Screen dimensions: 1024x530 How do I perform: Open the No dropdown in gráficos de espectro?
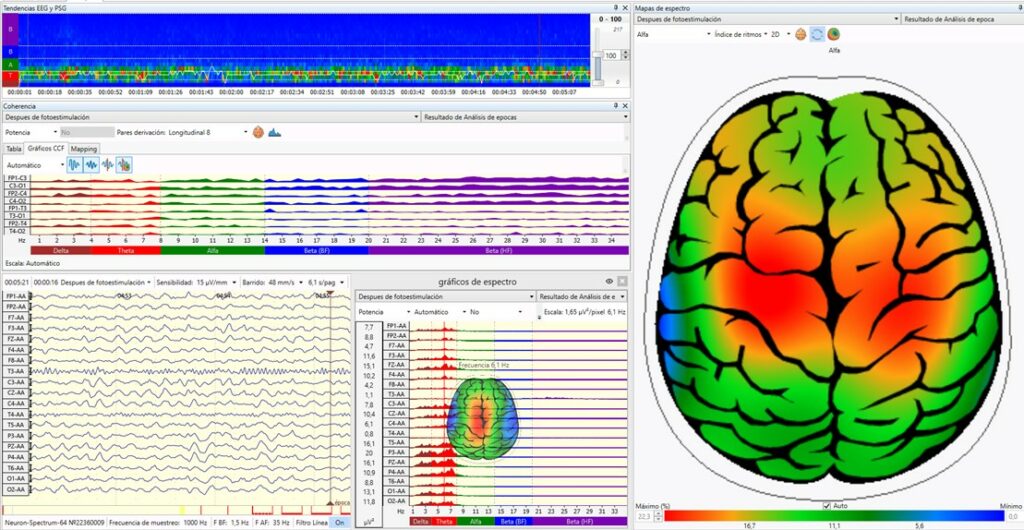tap(496, 312)
